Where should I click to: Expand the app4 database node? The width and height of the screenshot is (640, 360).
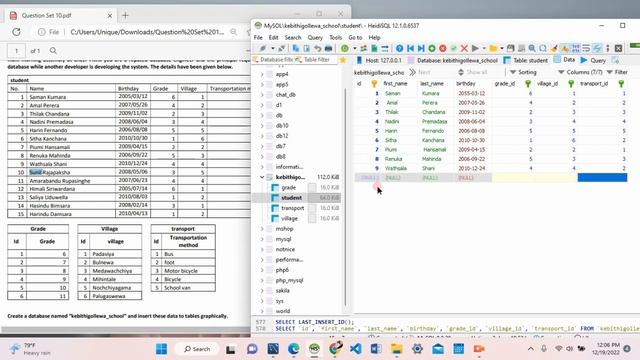[x=262, y=74]
